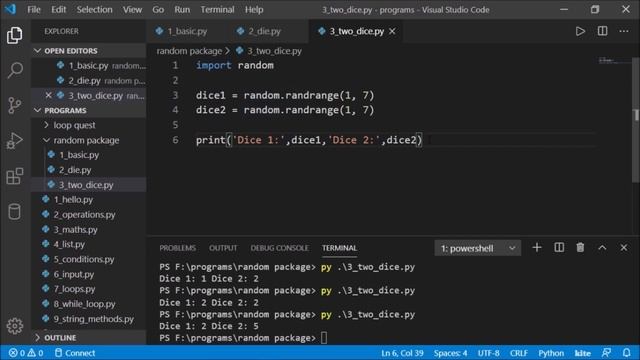Open the Extensions view
Image resolution: width=640 pixels, height=360 pixels.
15,176
